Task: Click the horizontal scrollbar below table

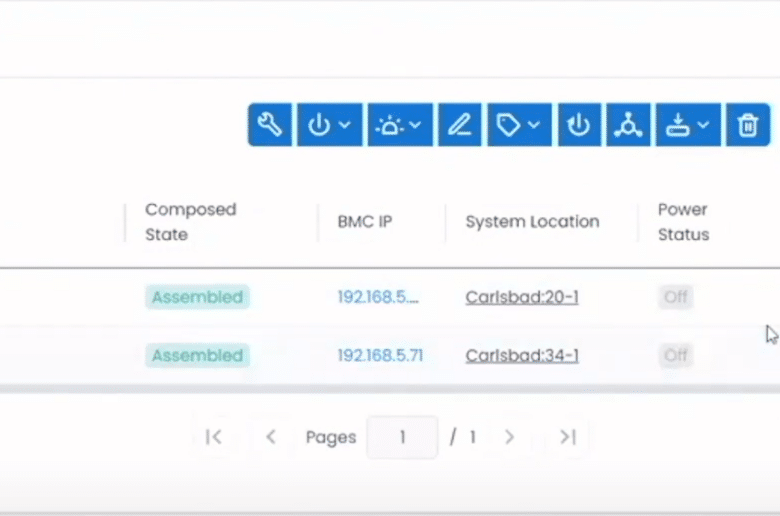Action: pyautogui.click(x=390, y=389)
